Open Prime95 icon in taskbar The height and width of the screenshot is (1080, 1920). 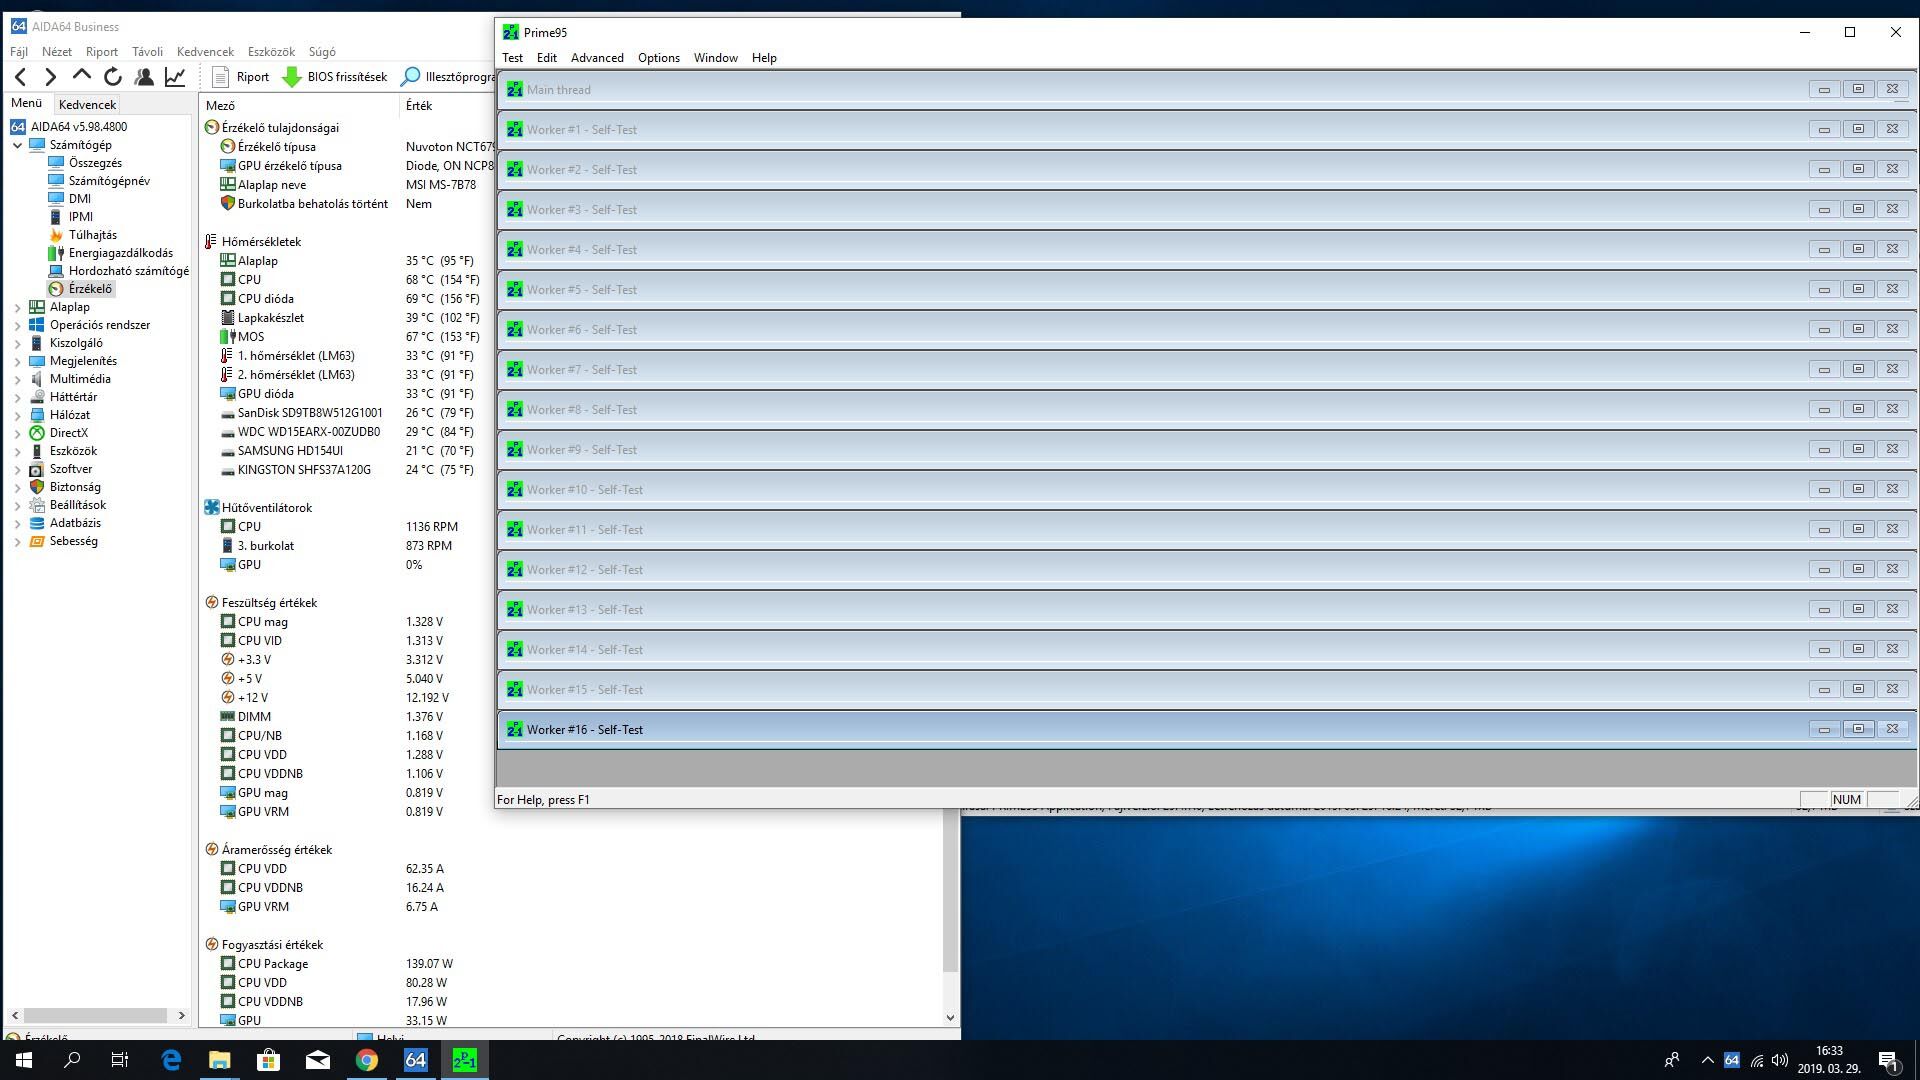pos(464,1059)
